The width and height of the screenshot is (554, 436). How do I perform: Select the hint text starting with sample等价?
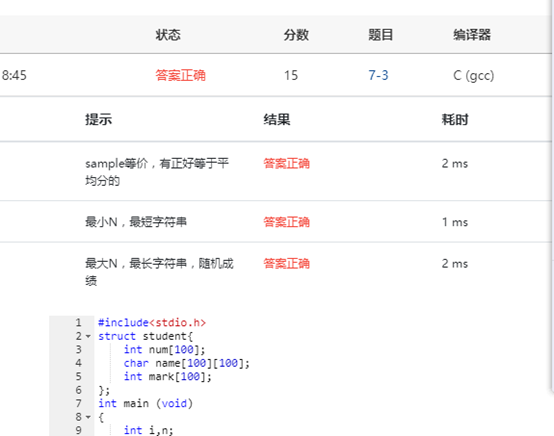tap(157, 172)
